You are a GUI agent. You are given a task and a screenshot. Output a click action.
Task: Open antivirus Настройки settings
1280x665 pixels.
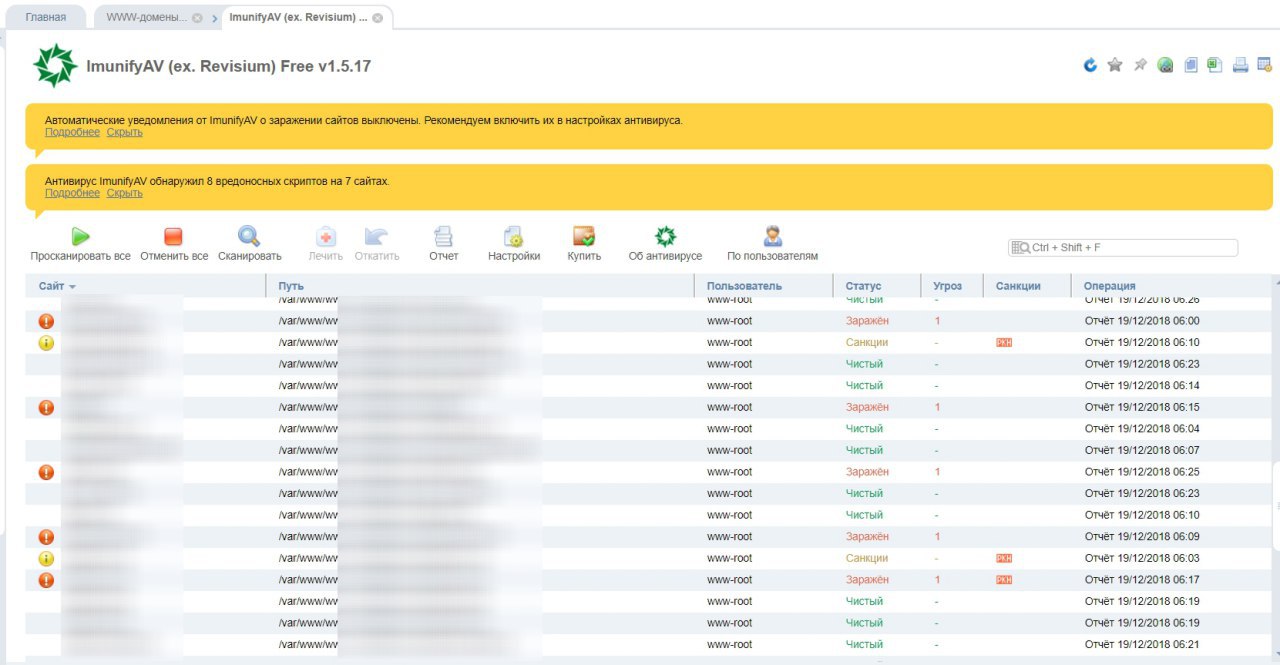(x=514, y=237)
